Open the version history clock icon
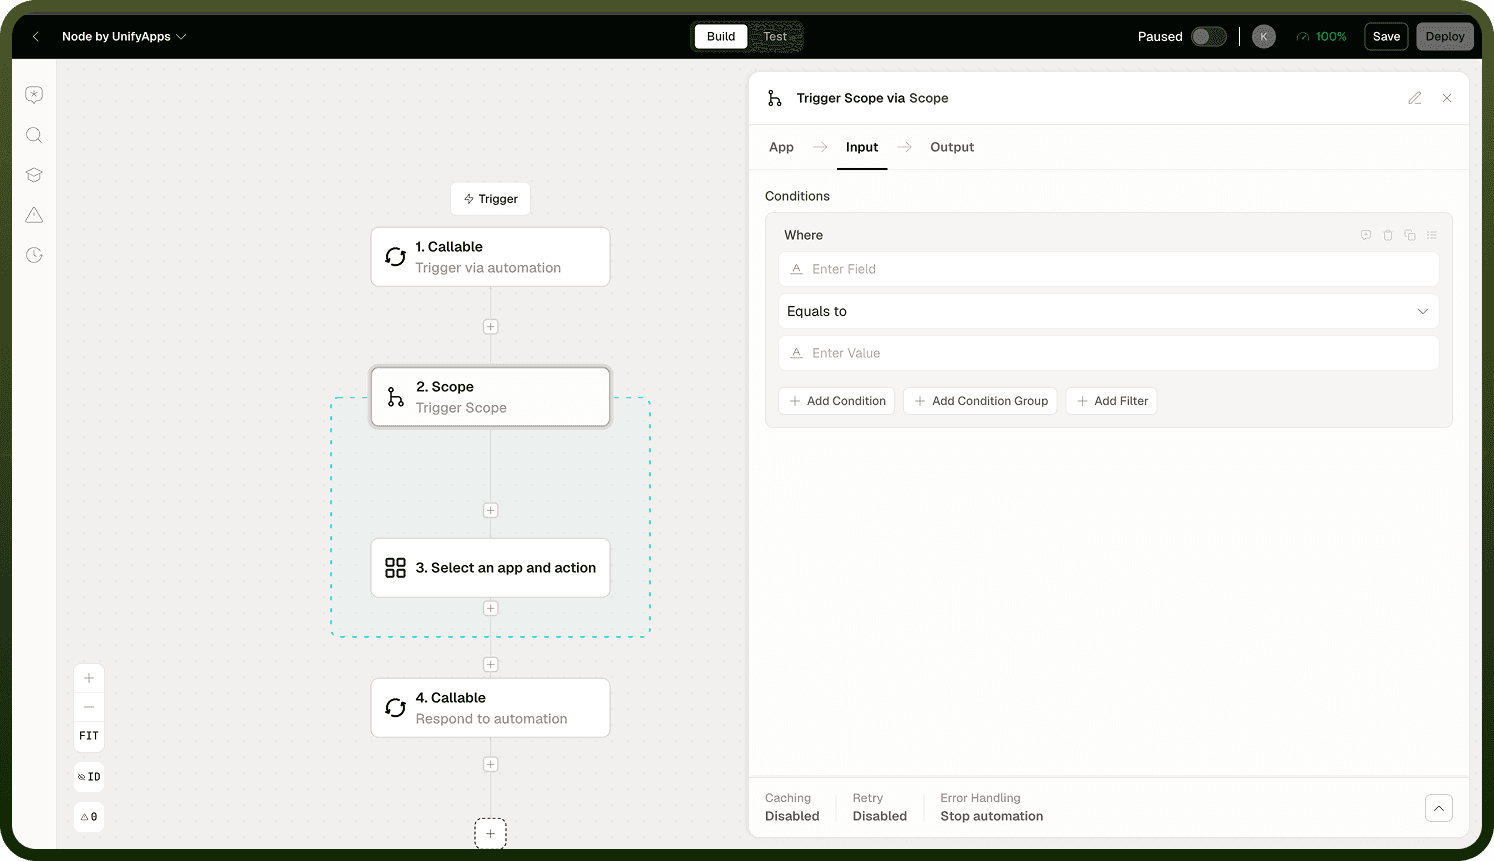Screen dimensions: 1494x861 34,255
